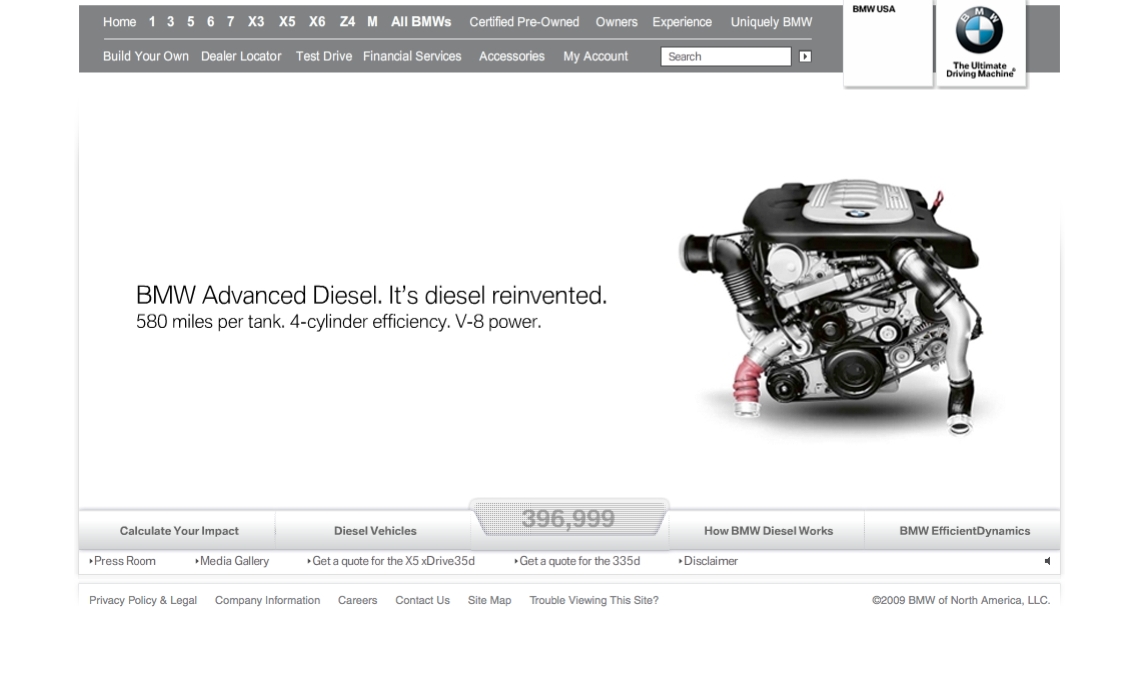Open the Contact Us link
The image size is (1136, 674).
[x=422, y=600]
